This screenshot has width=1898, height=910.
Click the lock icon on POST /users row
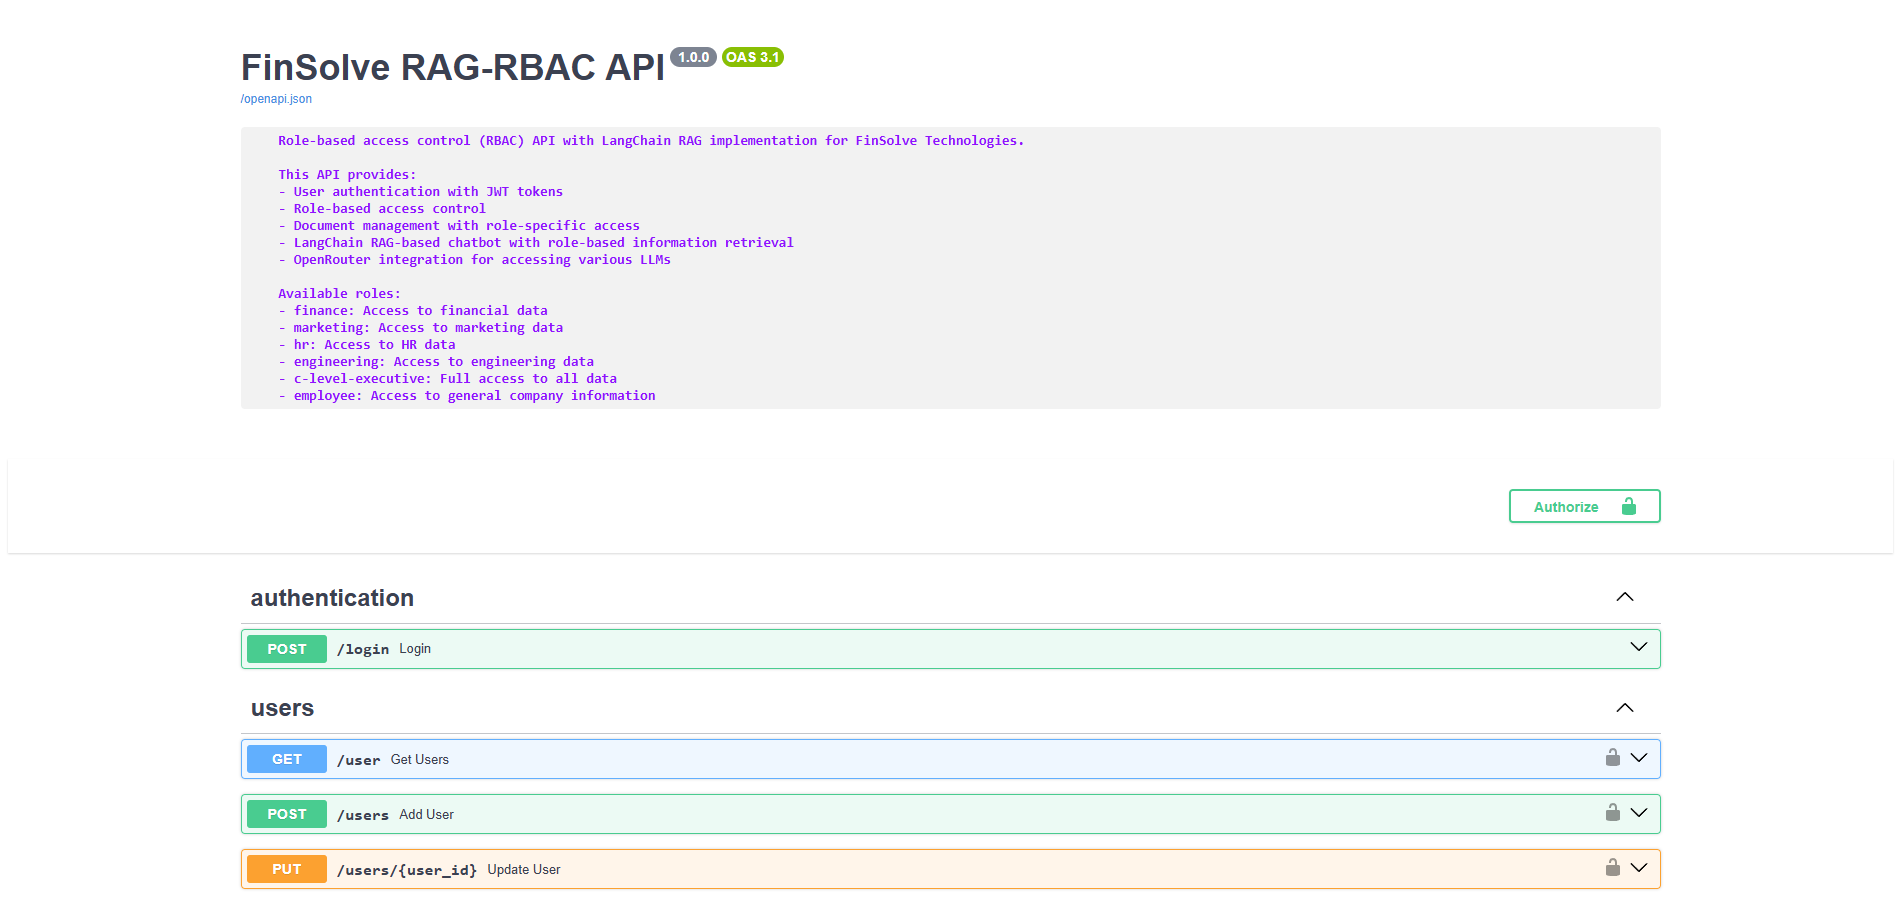point(1612,812)
